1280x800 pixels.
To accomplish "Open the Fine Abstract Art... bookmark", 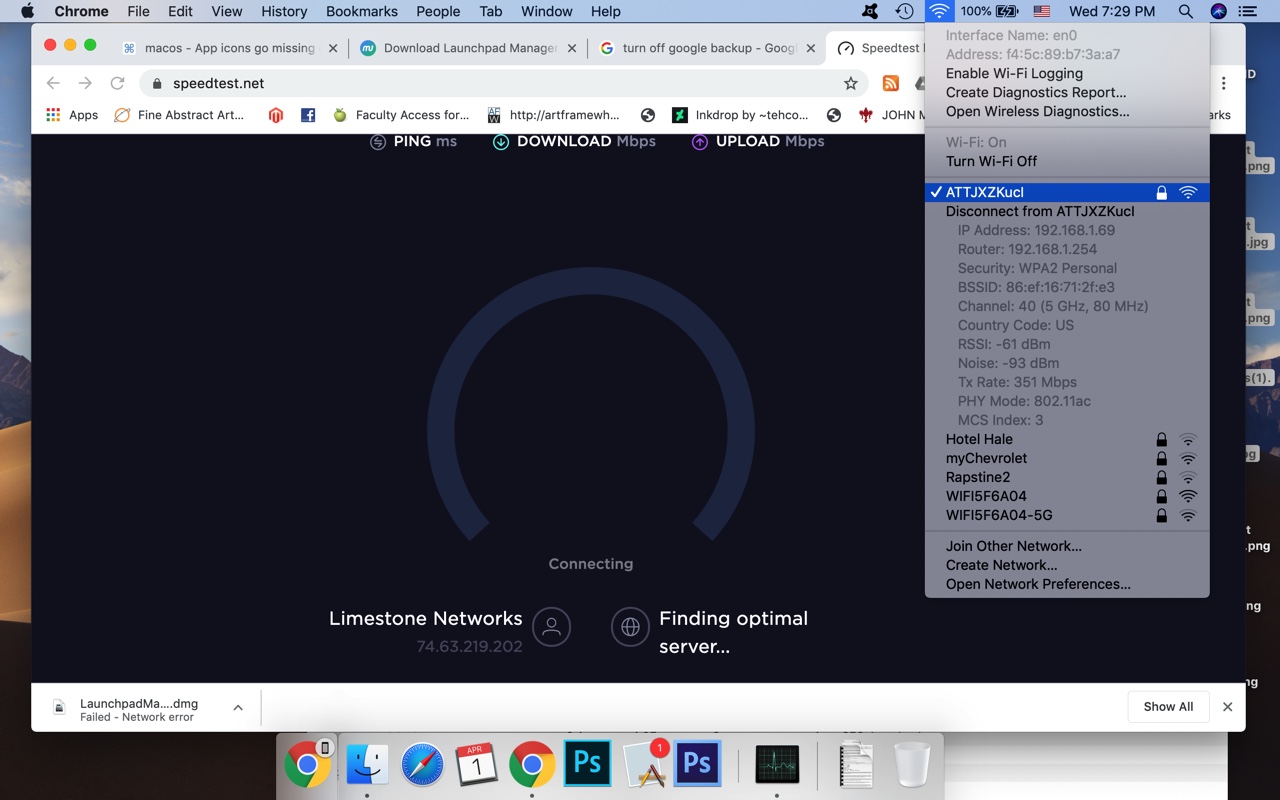I will [x=179, y=115].
